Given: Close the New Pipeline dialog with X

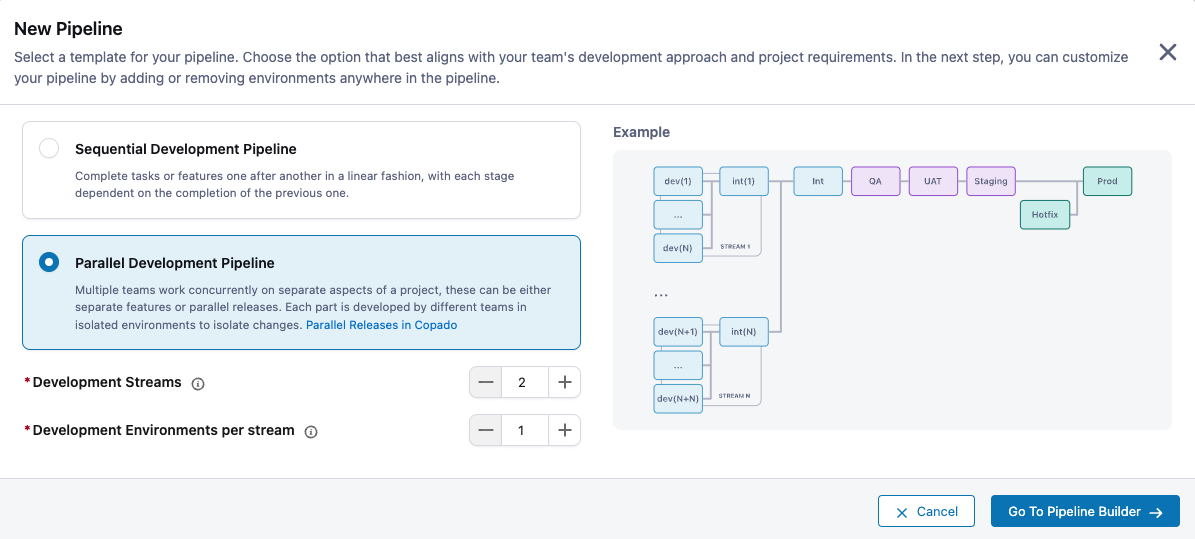Looking at the screenshot, I should click(x=1168, y=53).
